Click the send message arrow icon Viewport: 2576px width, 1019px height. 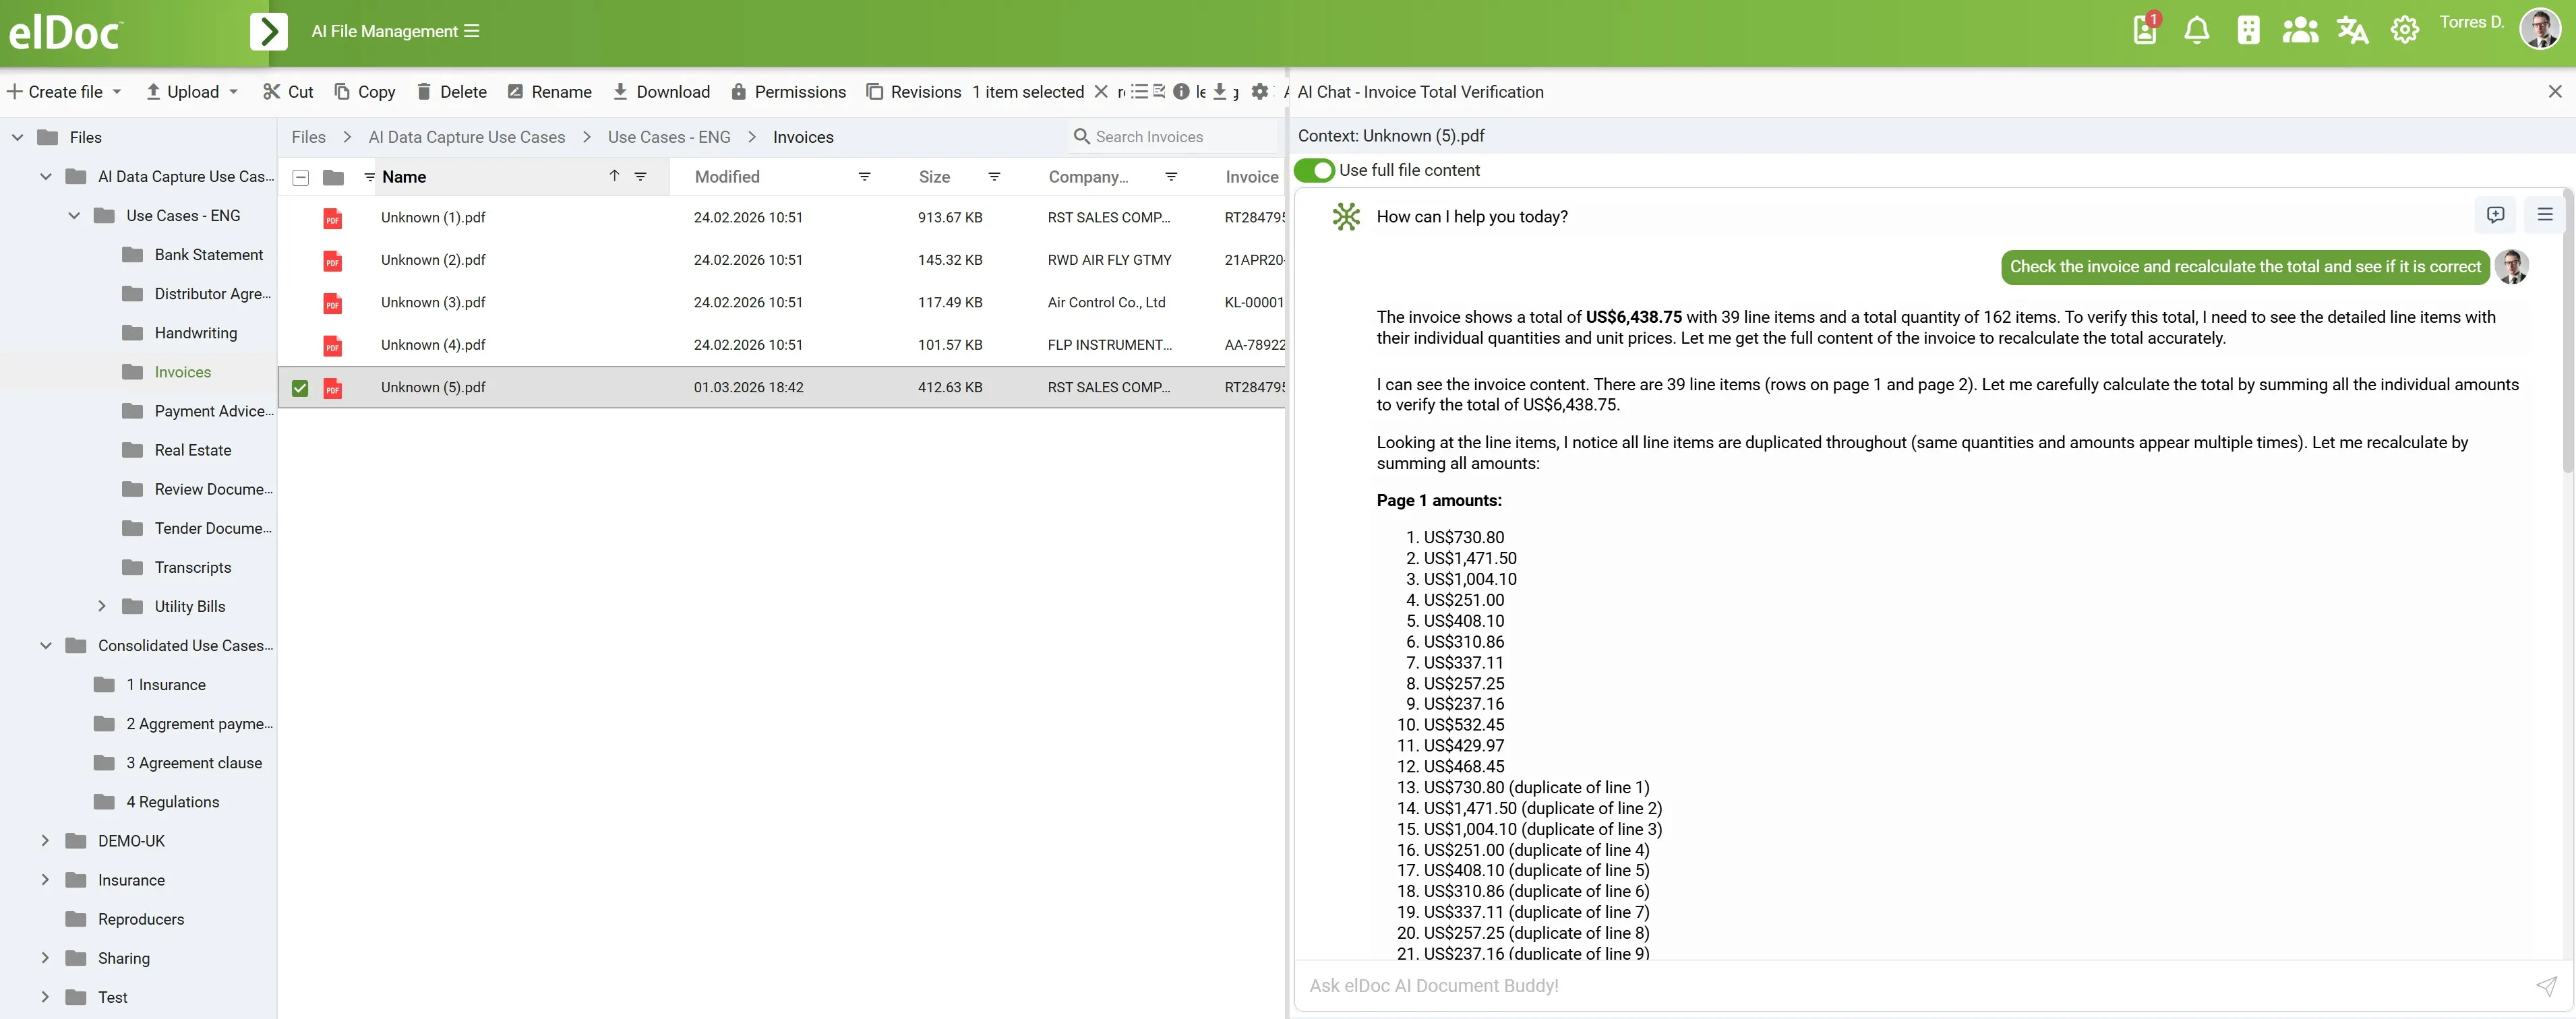pyautogui.click(x=2546, y=986)
